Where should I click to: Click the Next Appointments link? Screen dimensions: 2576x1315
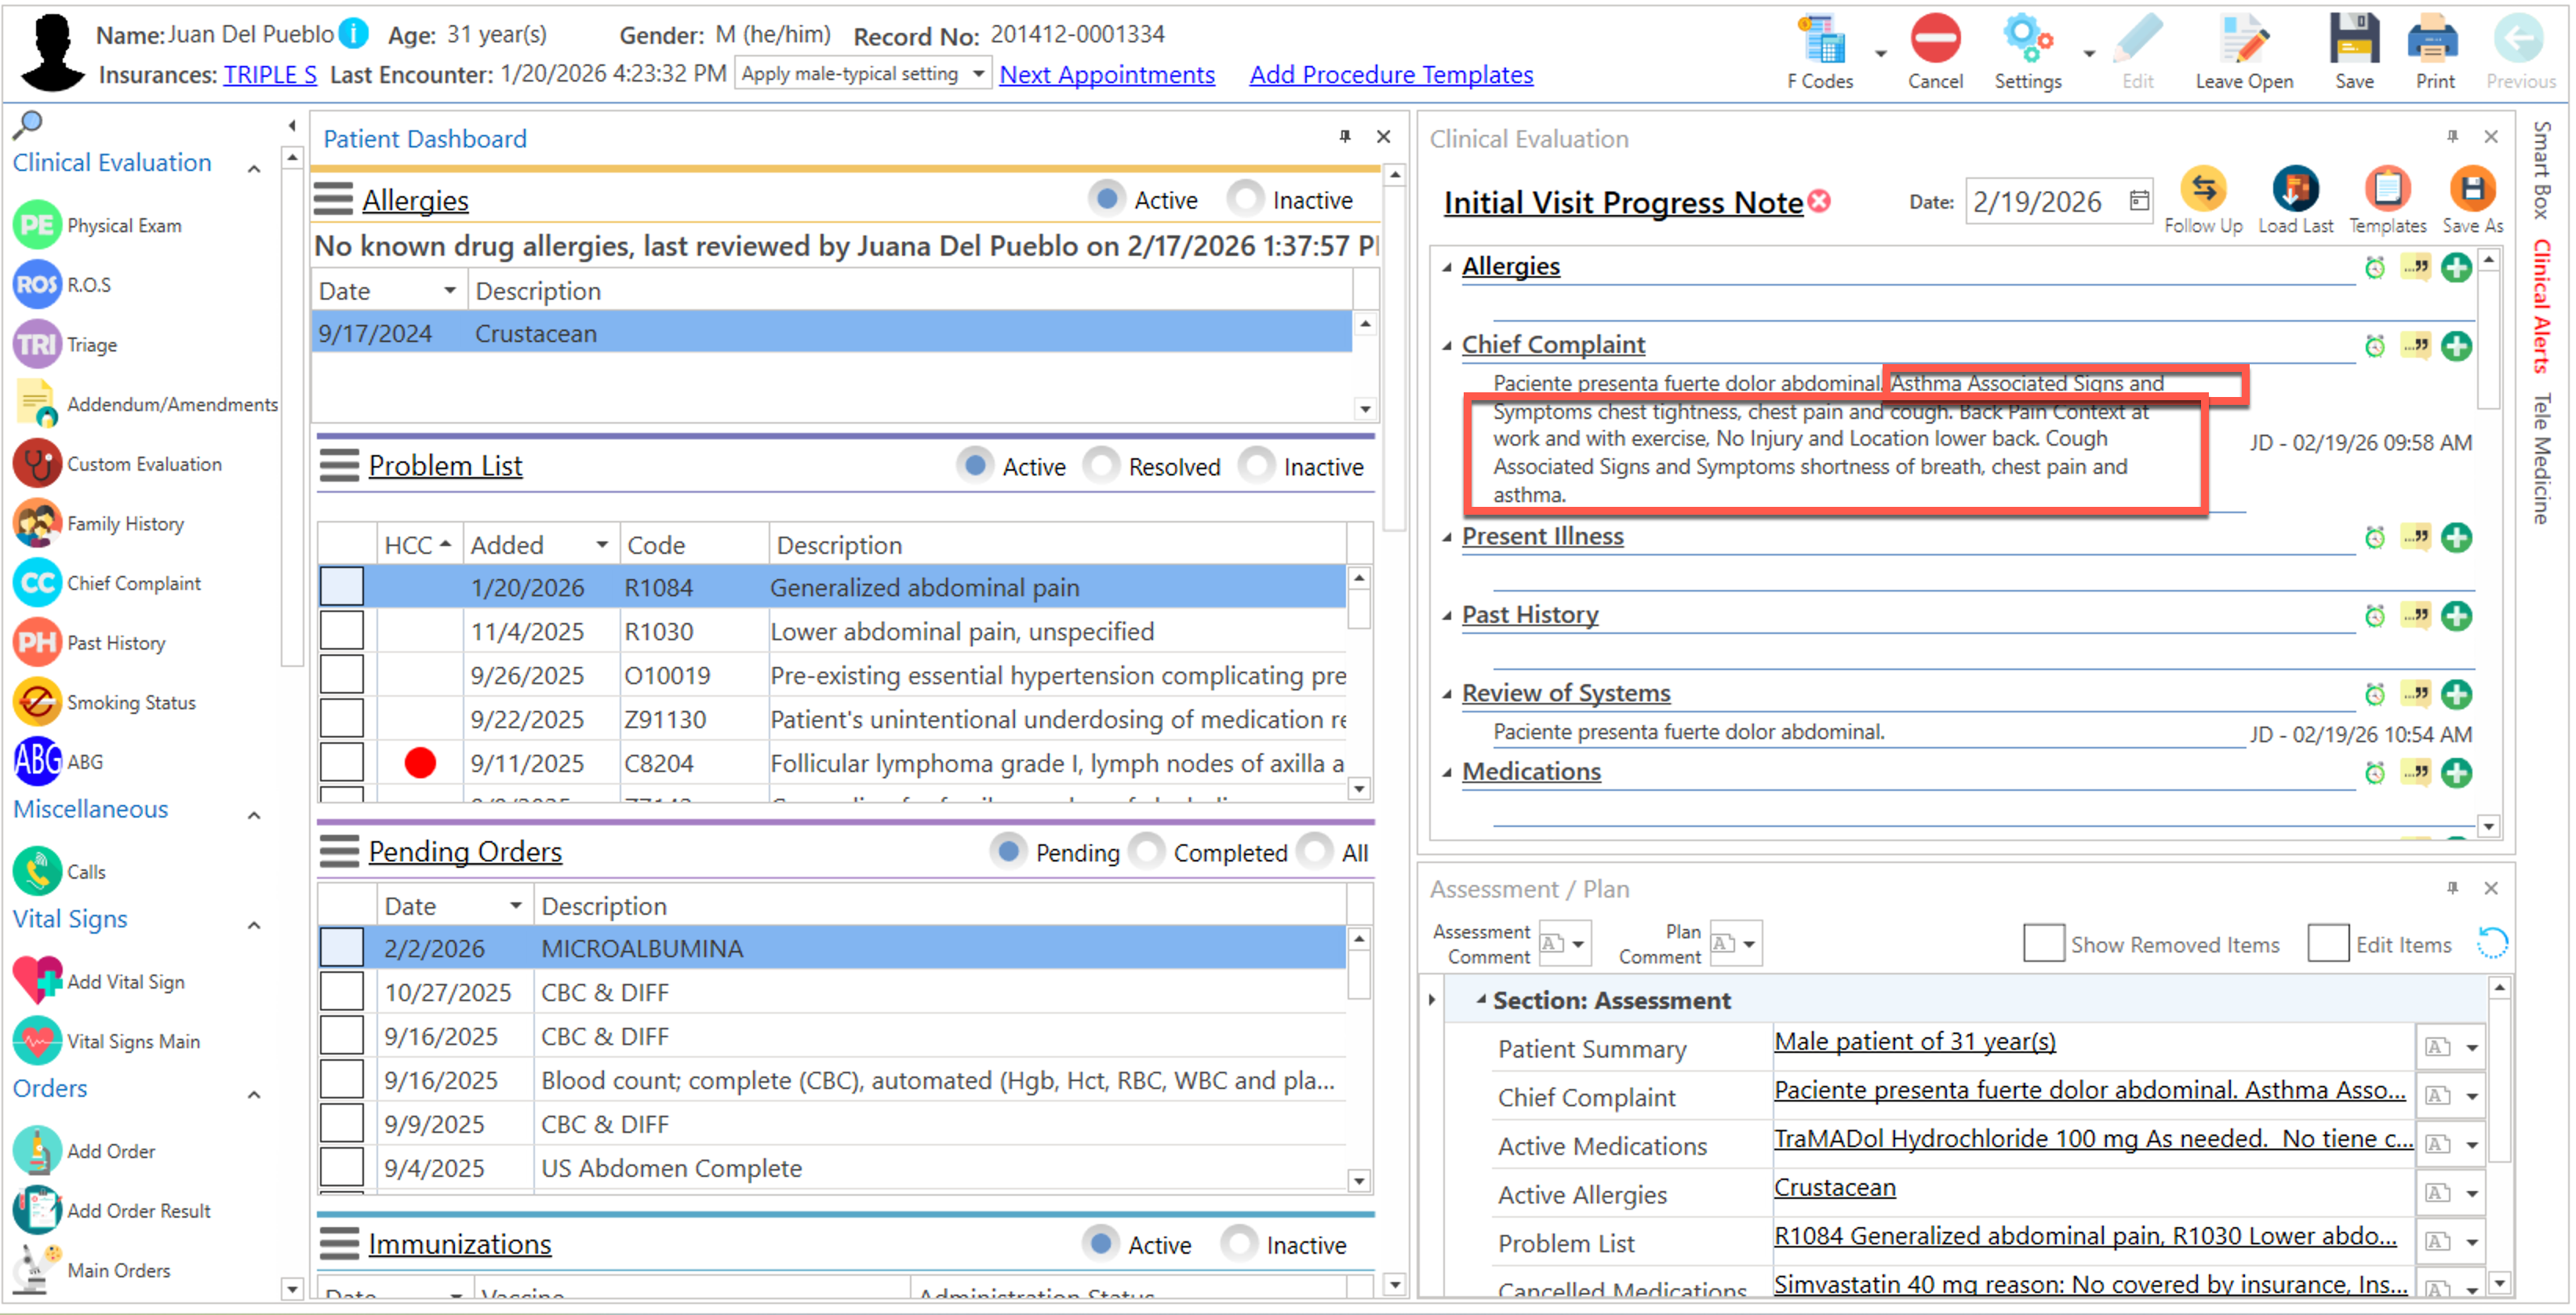[1106, 74]
